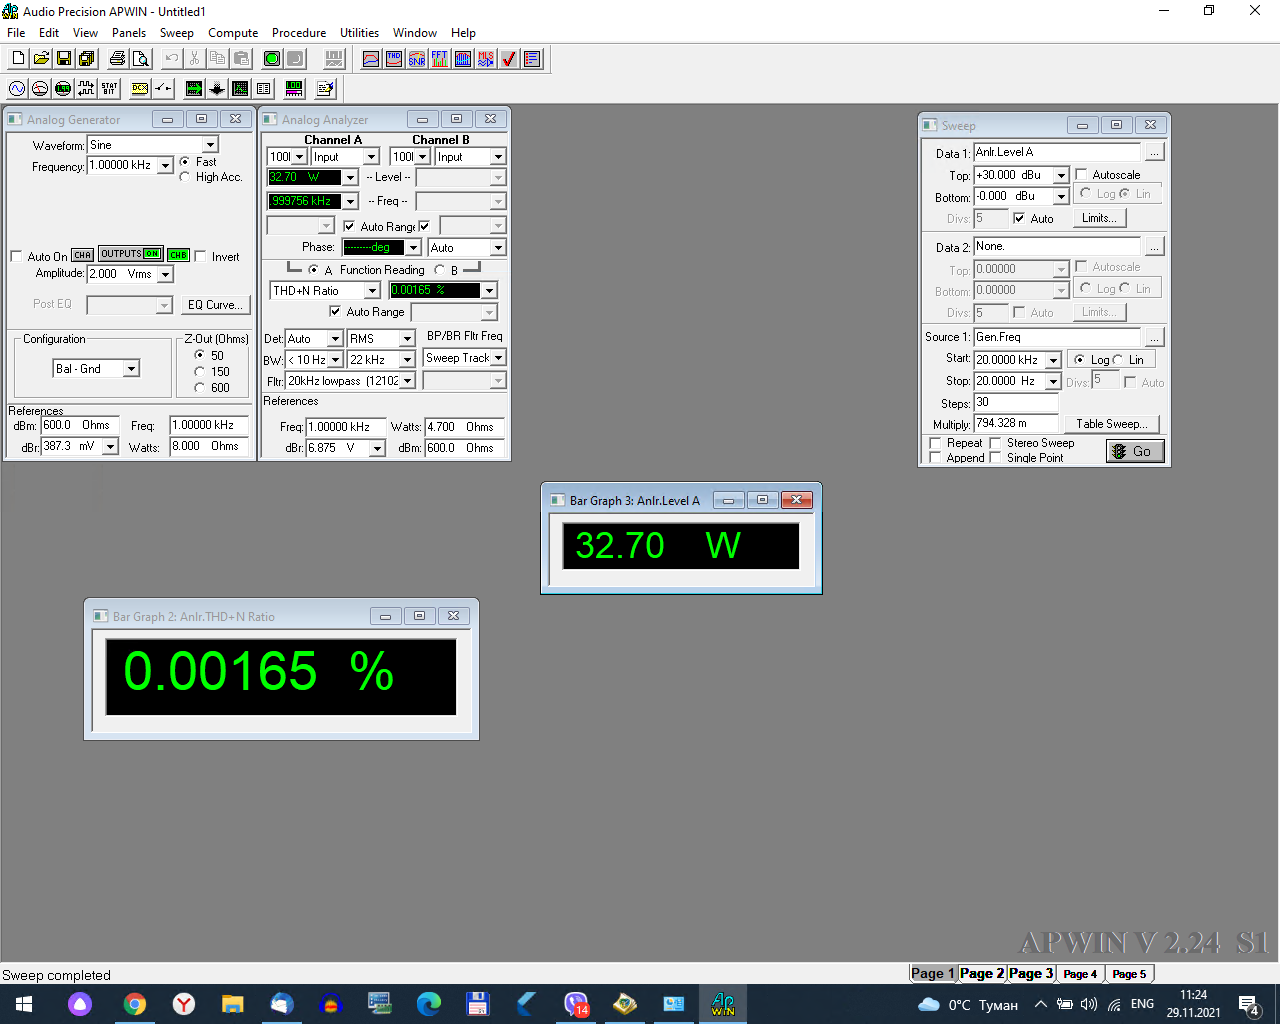Enable the Repeat checkbox in Sweep
Viewport: 1280px width, 1024px height.
[935, 443]
